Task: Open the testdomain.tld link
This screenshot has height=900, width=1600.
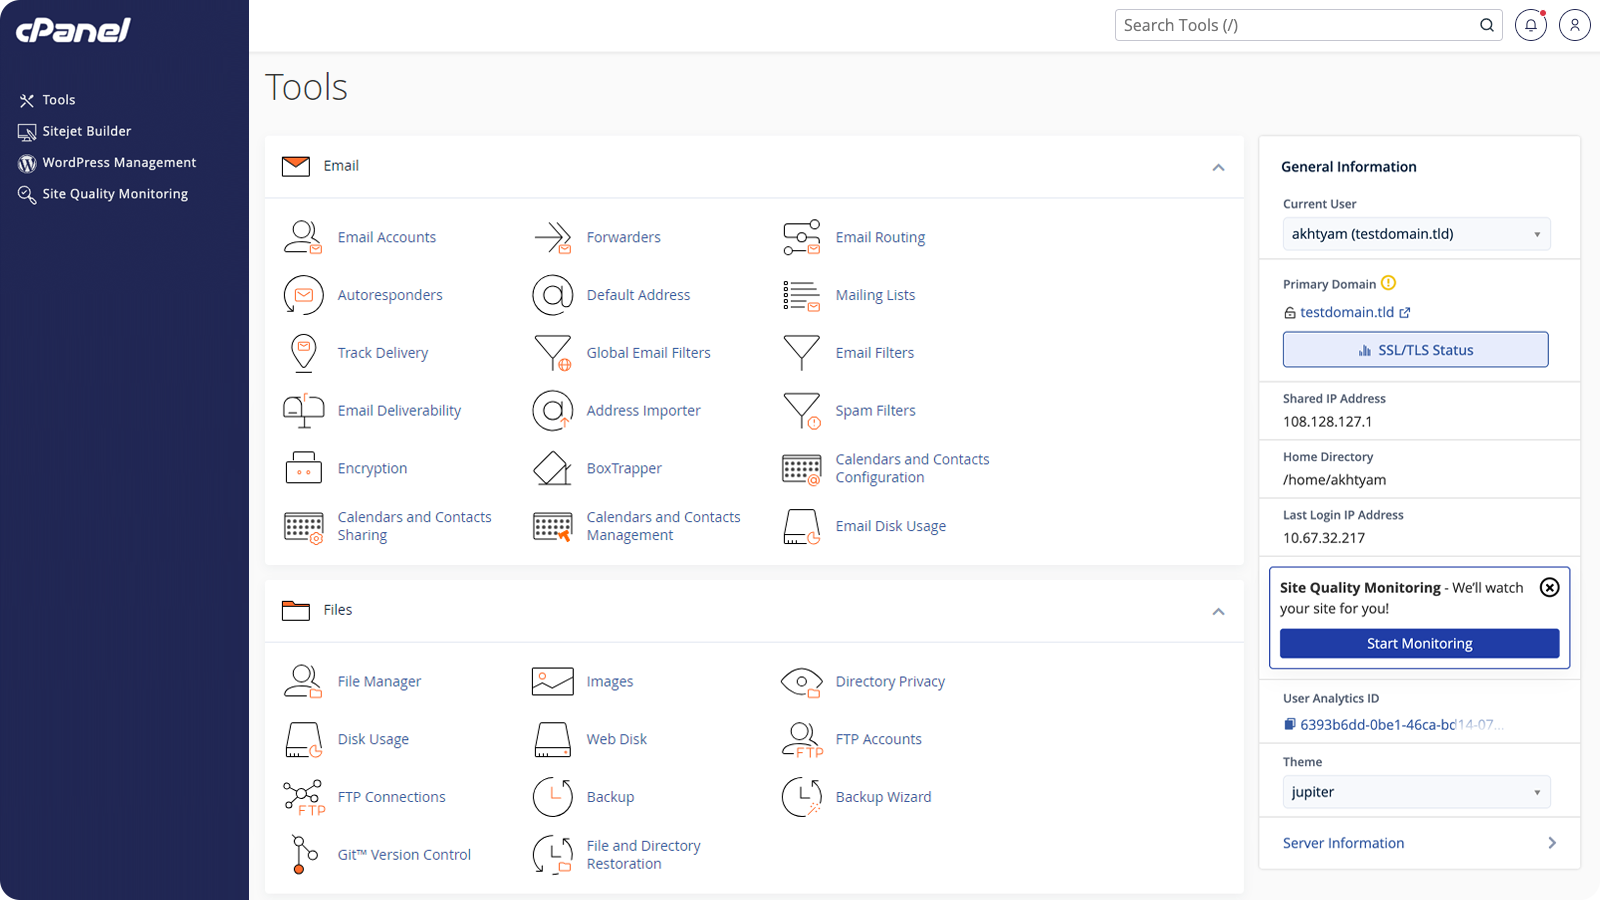Action: (1349, 312)
